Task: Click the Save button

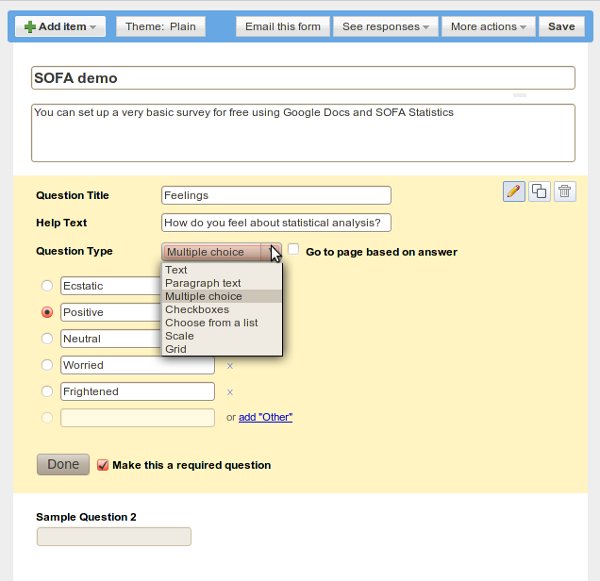Action: coord(561,27)
